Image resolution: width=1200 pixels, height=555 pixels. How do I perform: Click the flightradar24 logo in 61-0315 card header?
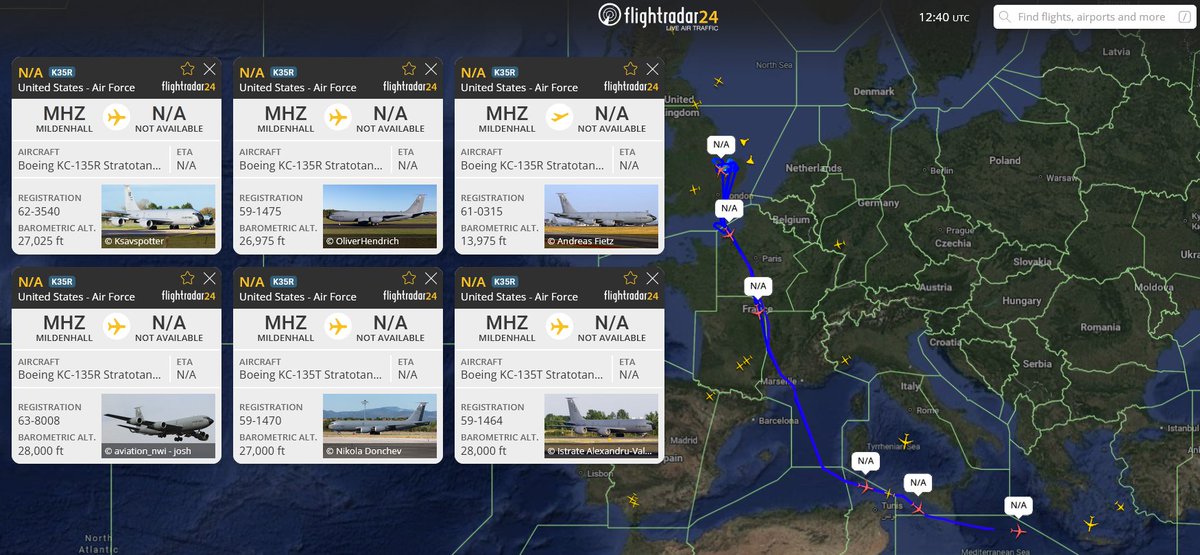630,87
